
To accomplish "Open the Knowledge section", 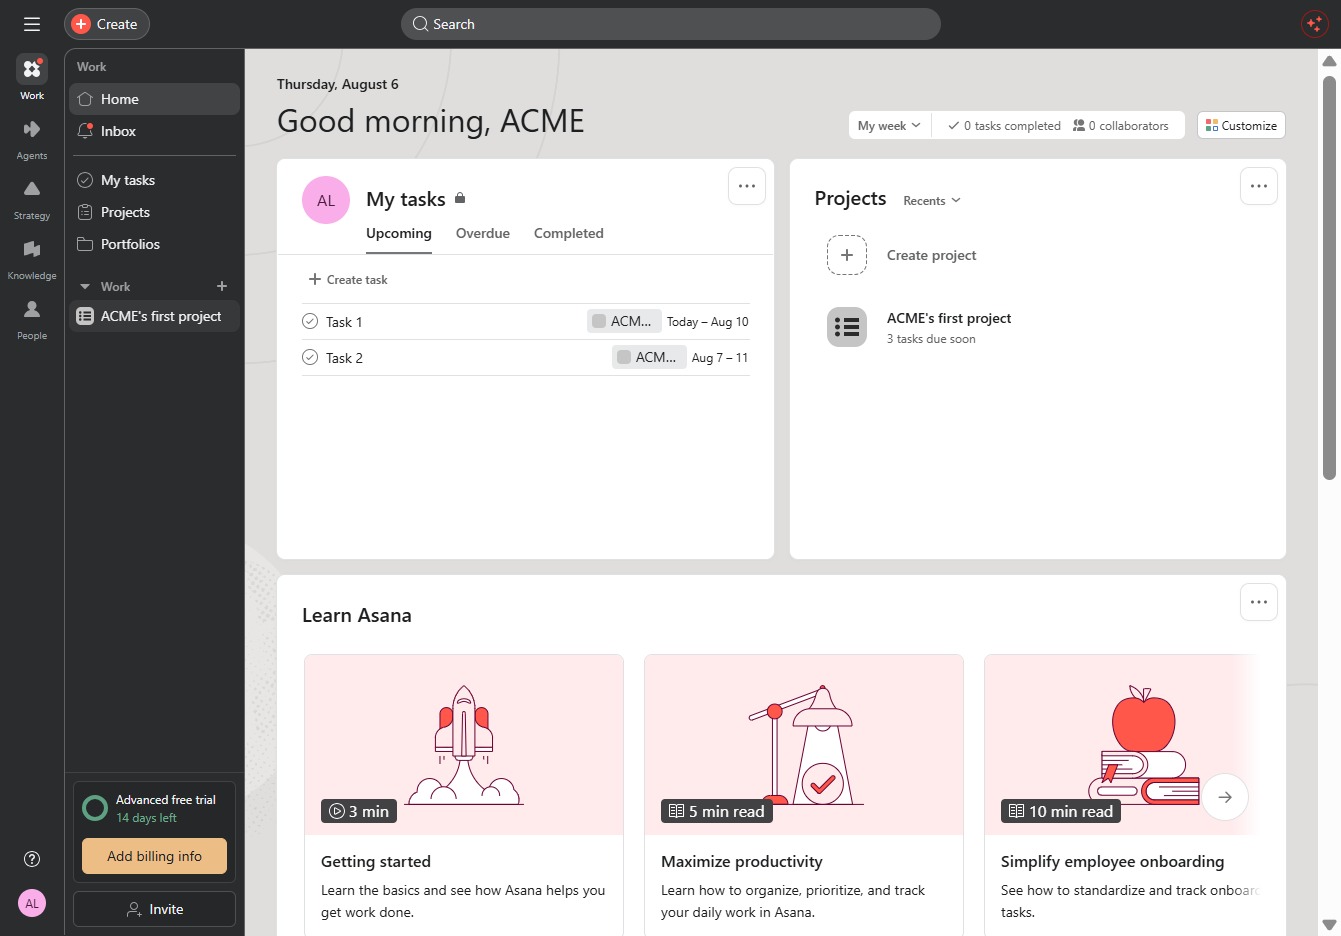I will [x=32, y=259].
